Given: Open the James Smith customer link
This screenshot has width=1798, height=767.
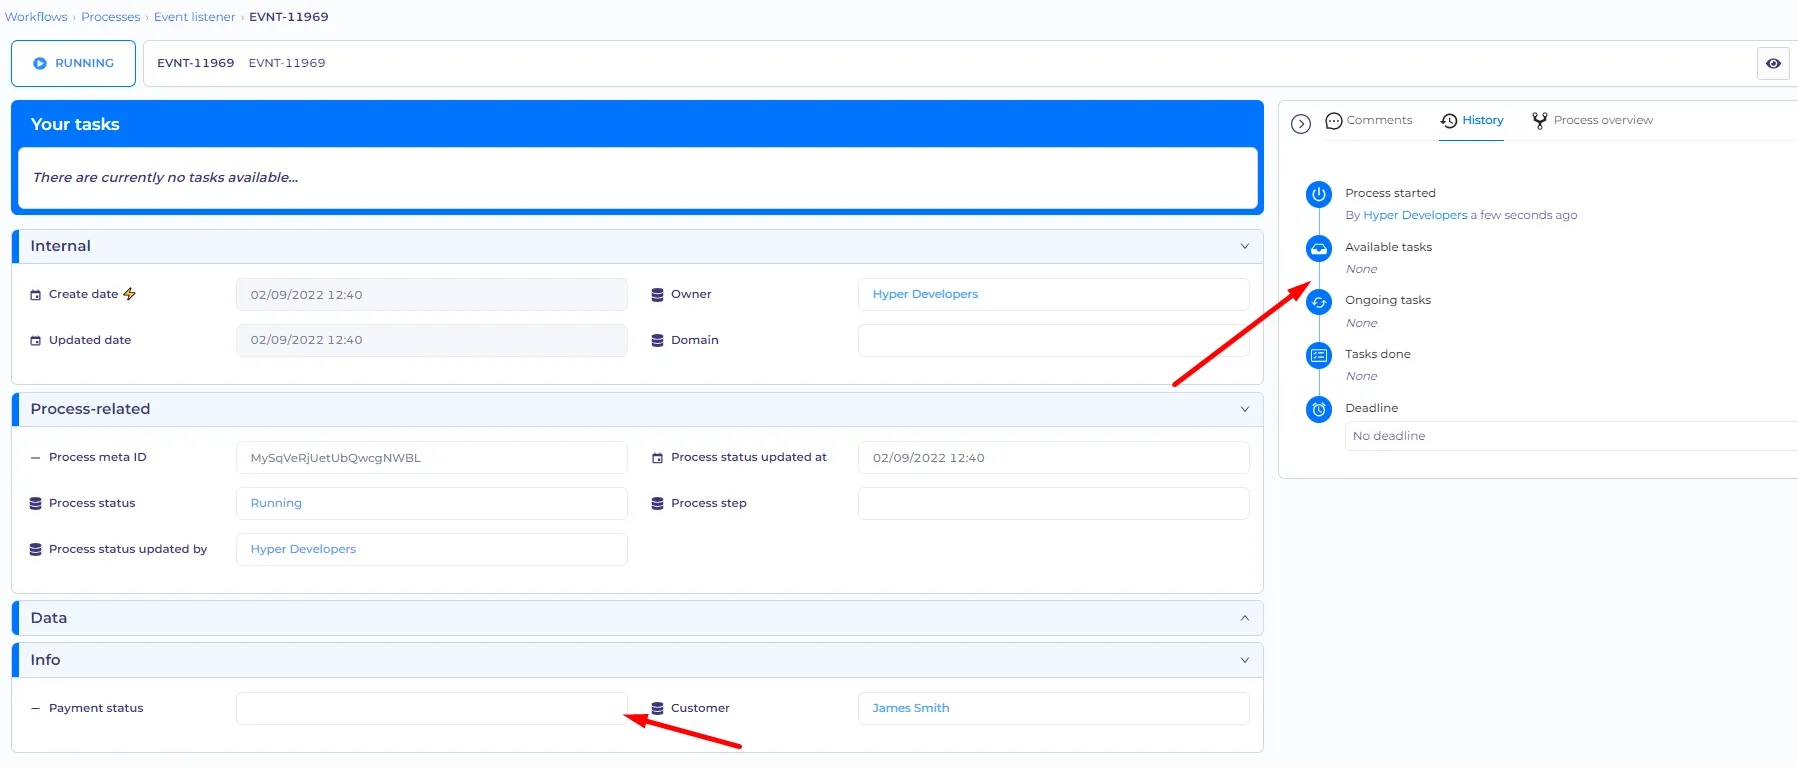Looking at the screenshot, I should [911, 708].
